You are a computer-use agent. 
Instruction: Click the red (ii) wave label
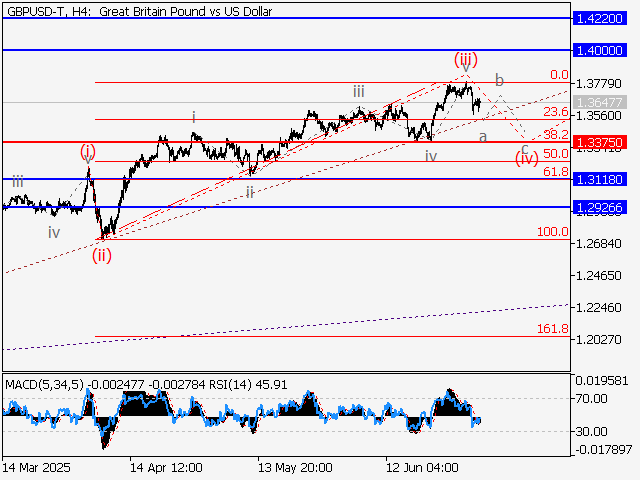point(102,255)
